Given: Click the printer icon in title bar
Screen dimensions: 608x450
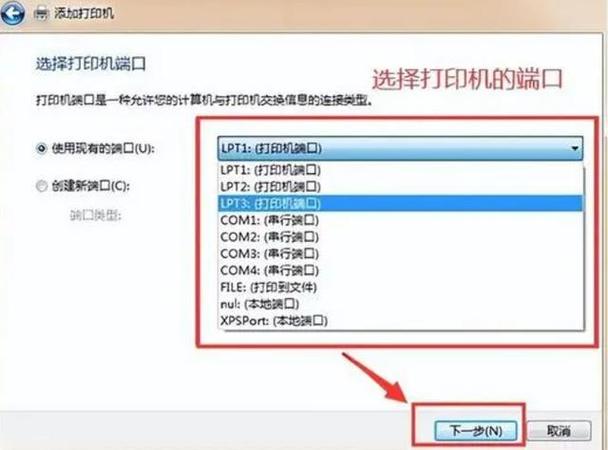Looking at the screenshot, I should click(41, 14).
